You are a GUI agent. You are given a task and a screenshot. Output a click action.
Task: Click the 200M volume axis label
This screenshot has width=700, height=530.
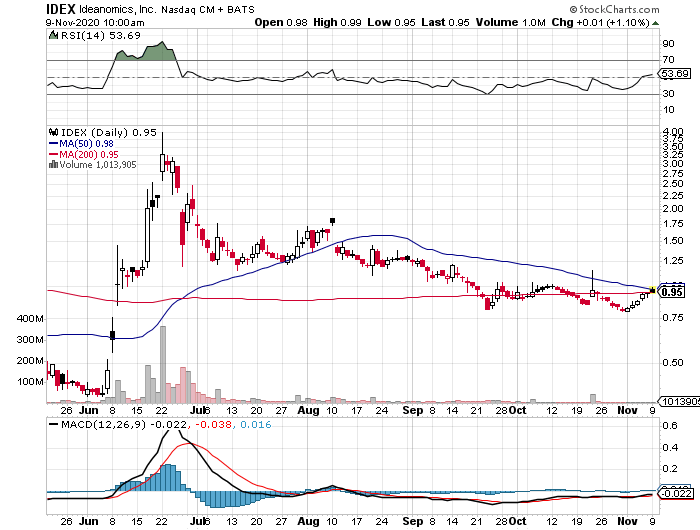pos(30,361)
